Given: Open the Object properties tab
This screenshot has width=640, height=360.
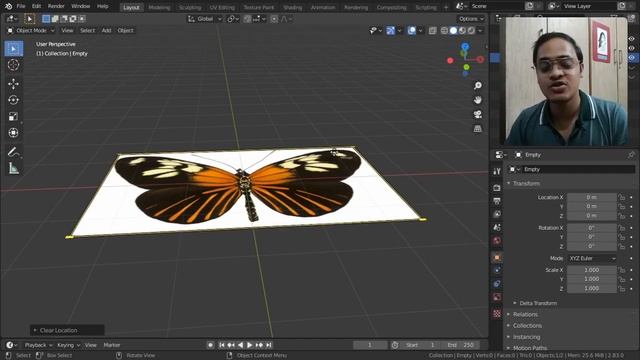Looking at the screenshot, I should pos(497,258).
